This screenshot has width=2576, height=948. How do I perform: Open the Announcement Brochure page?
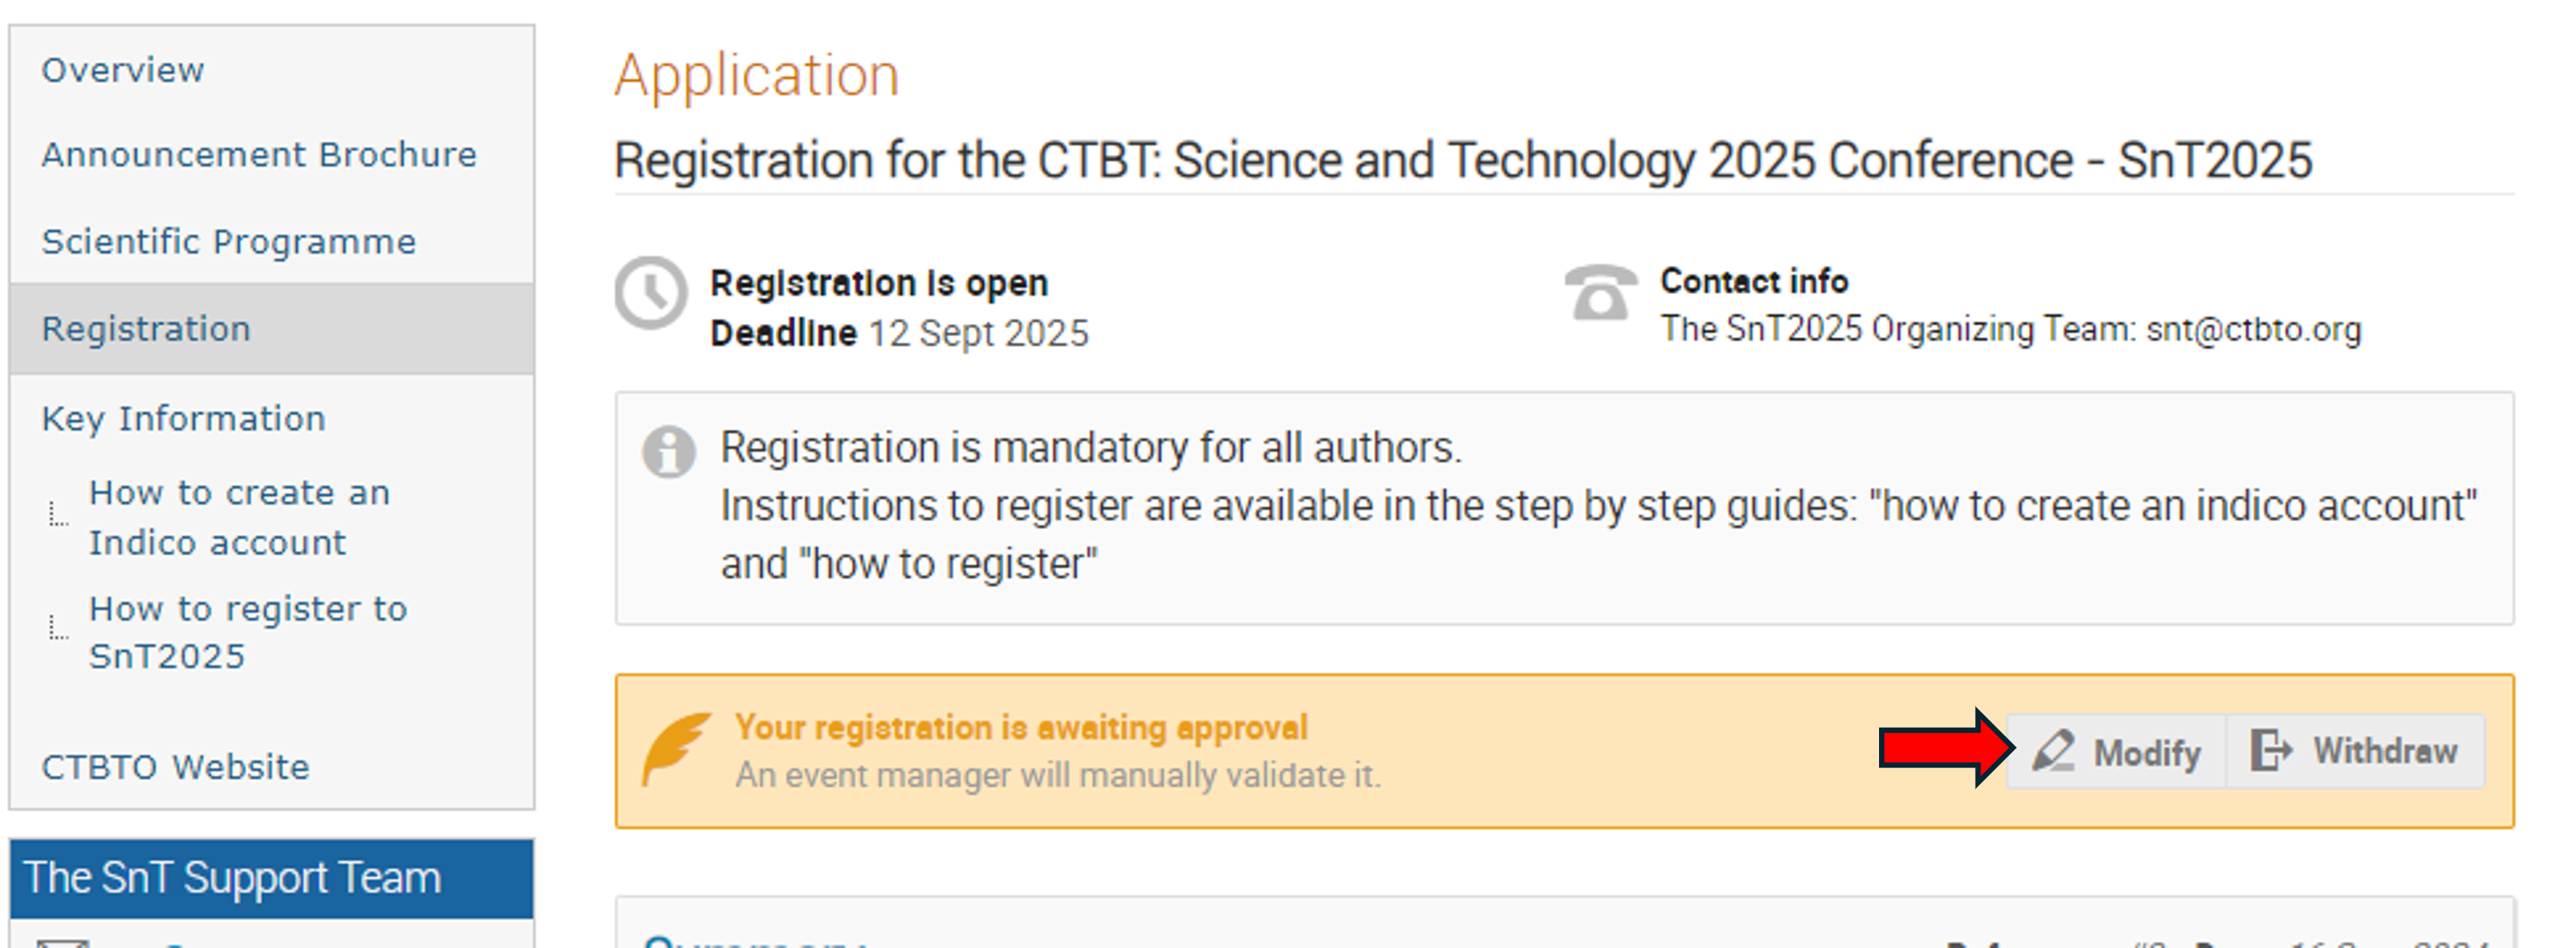259,155
